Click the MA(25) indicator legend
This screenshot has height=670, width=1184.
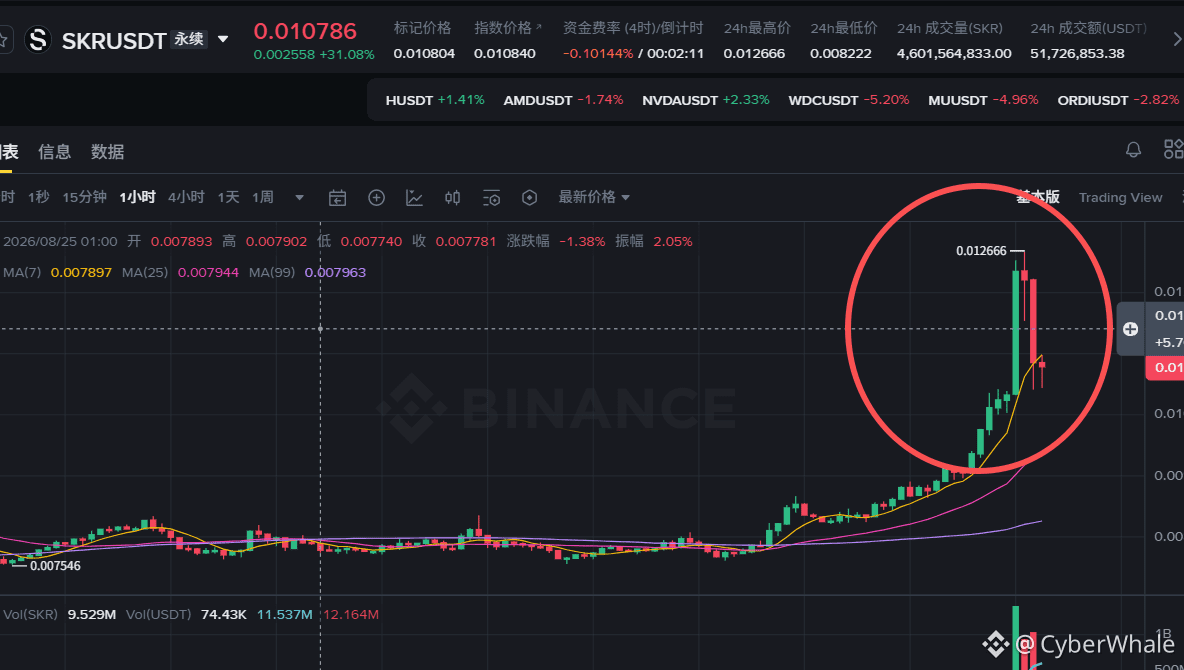point(180,272)
